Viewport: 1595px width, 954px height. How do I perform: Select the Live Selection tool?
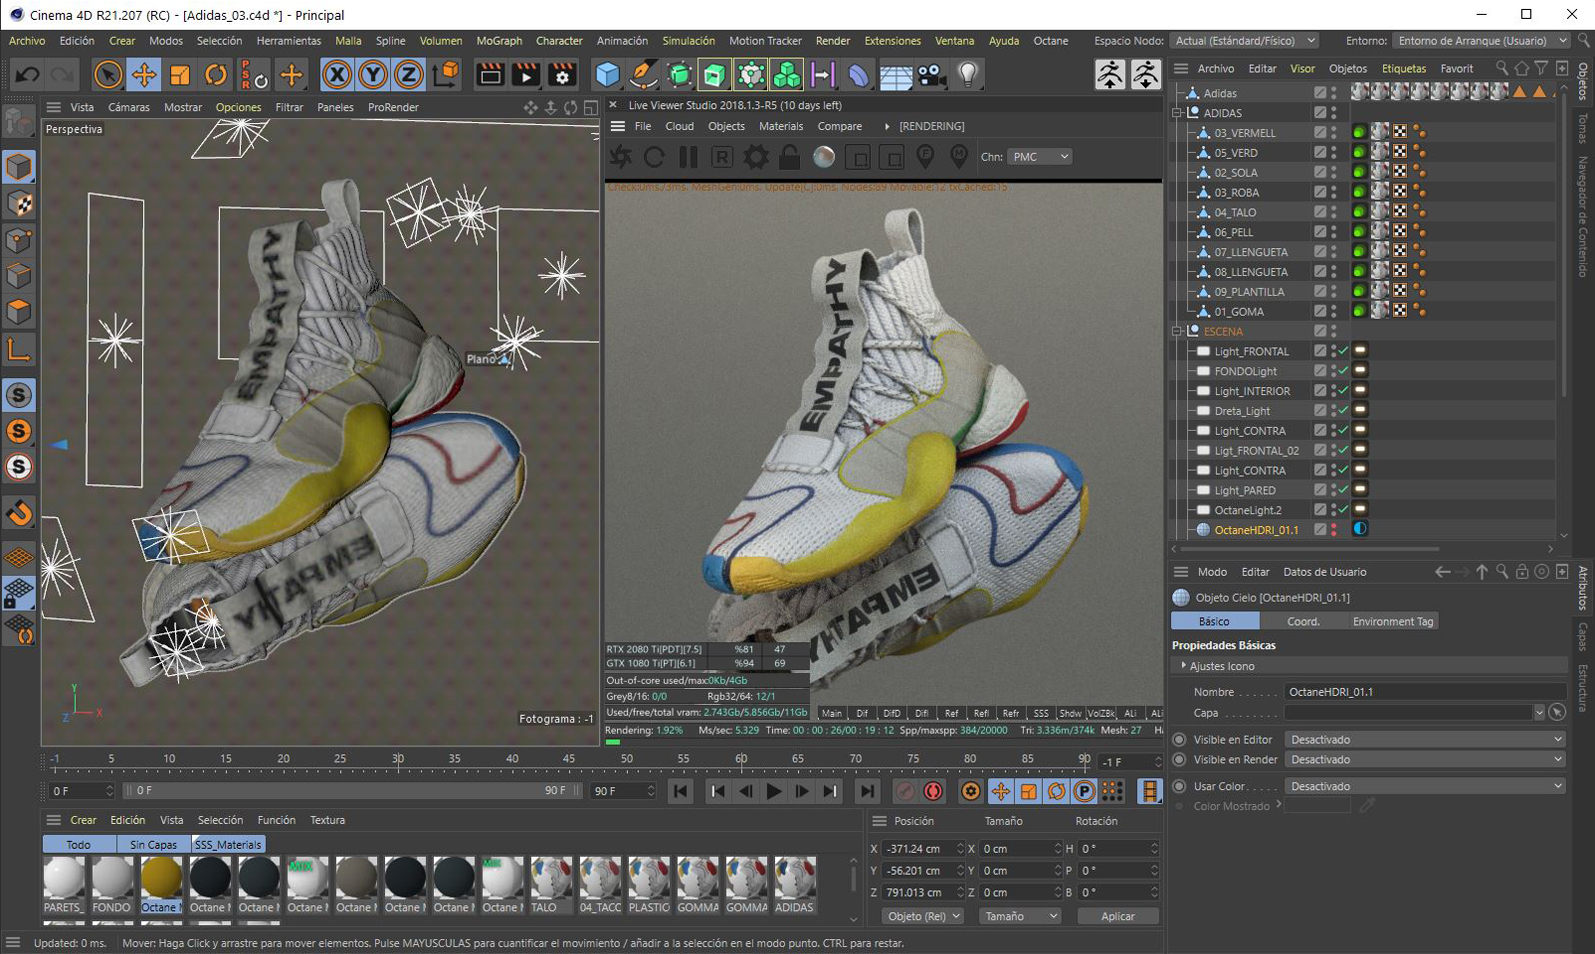click(108, 74)
